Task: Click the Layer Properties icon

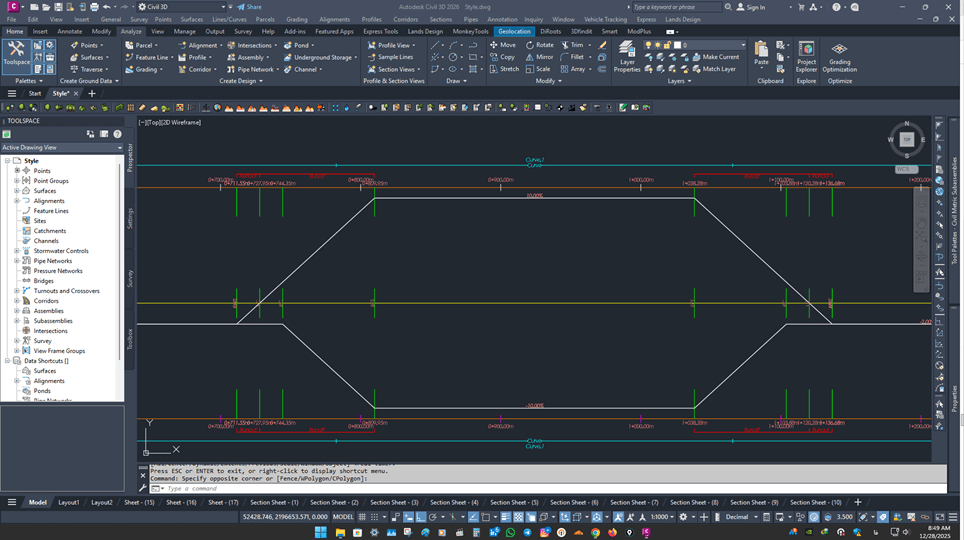Action: (627, 56)
